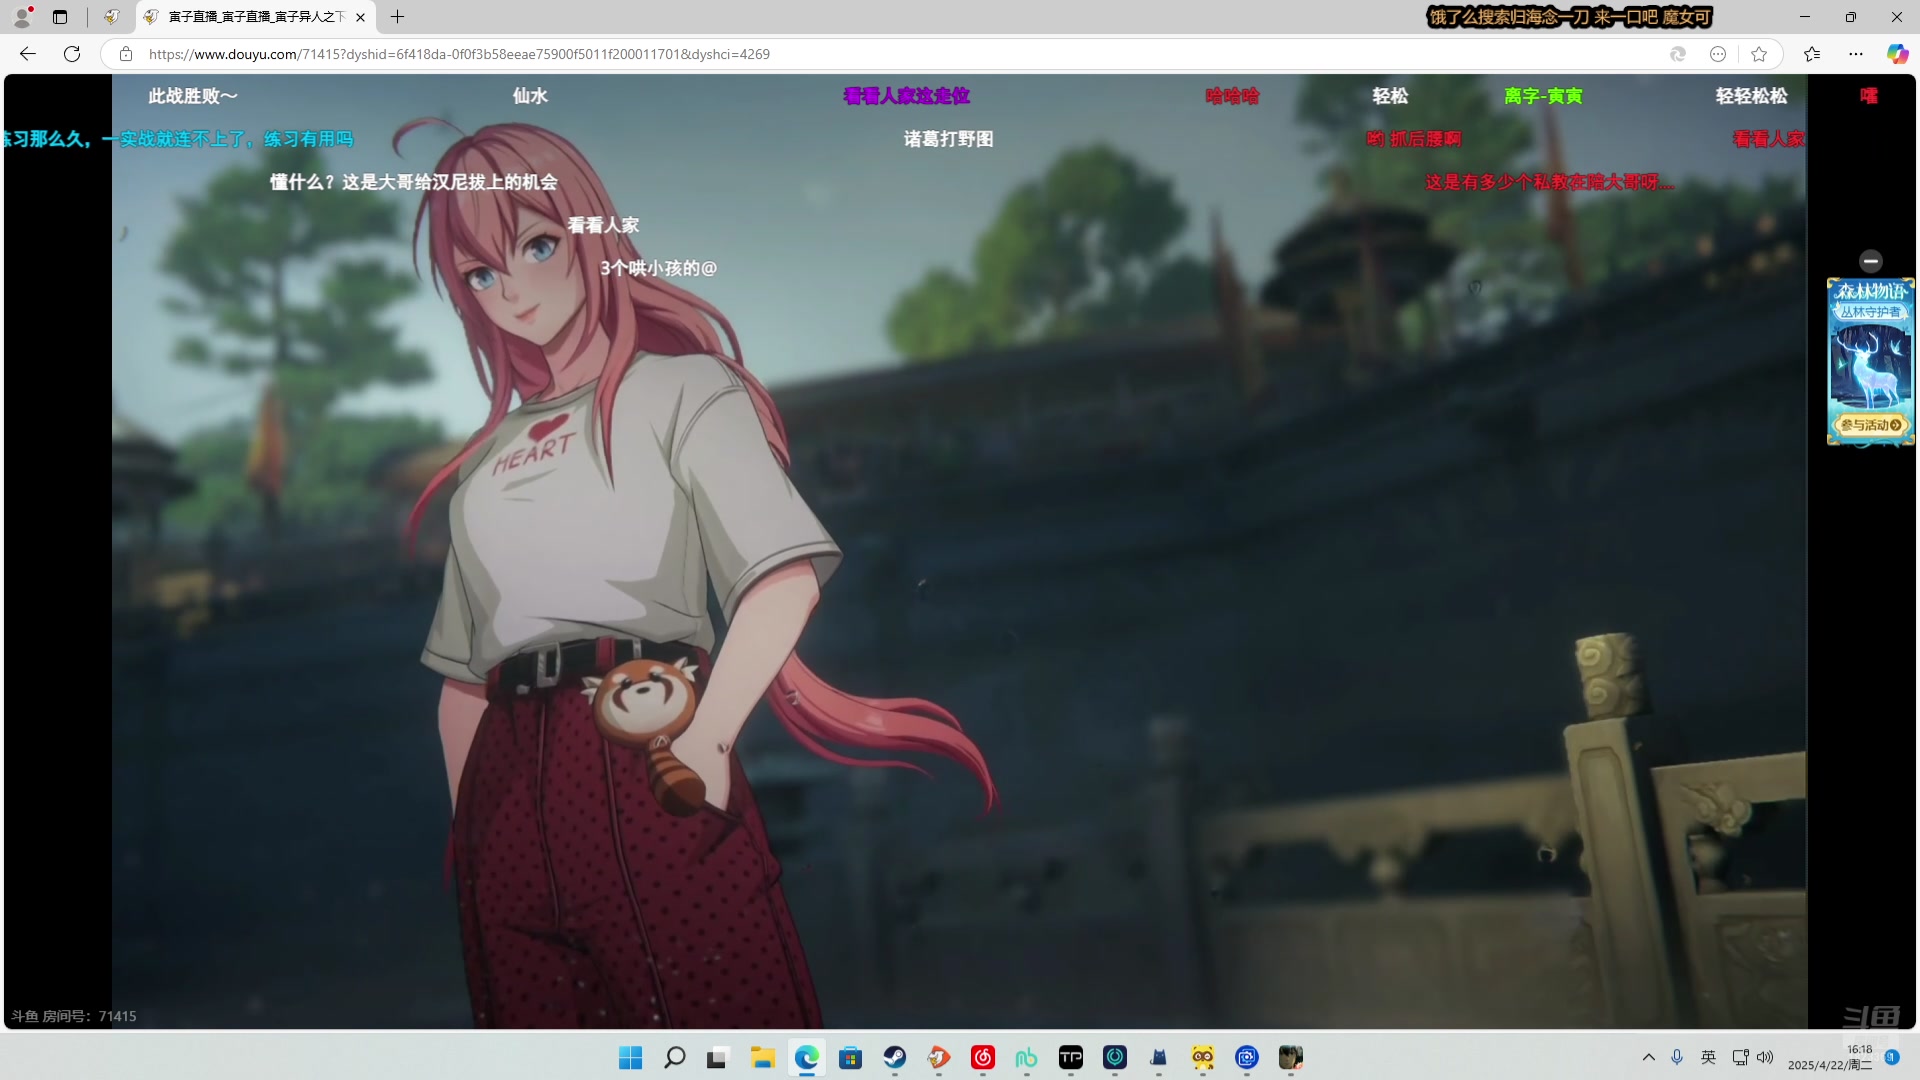1920x1080 pixels.
Task: Click the 3个哄小孩的@ danmaku comment
Action: (x=658, y=268)
